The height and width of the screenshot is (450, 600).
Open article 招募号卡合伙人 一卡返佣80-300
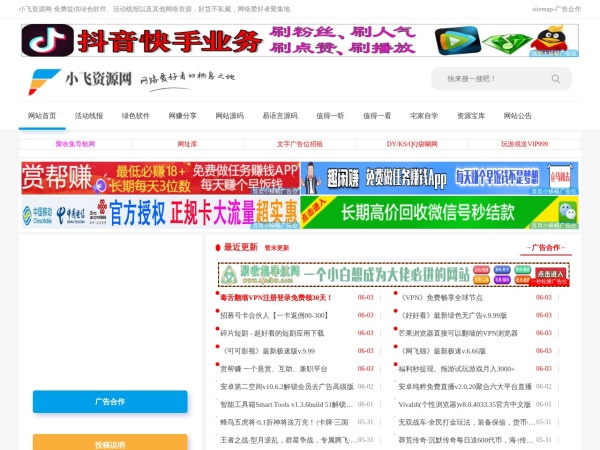[274, 315]
